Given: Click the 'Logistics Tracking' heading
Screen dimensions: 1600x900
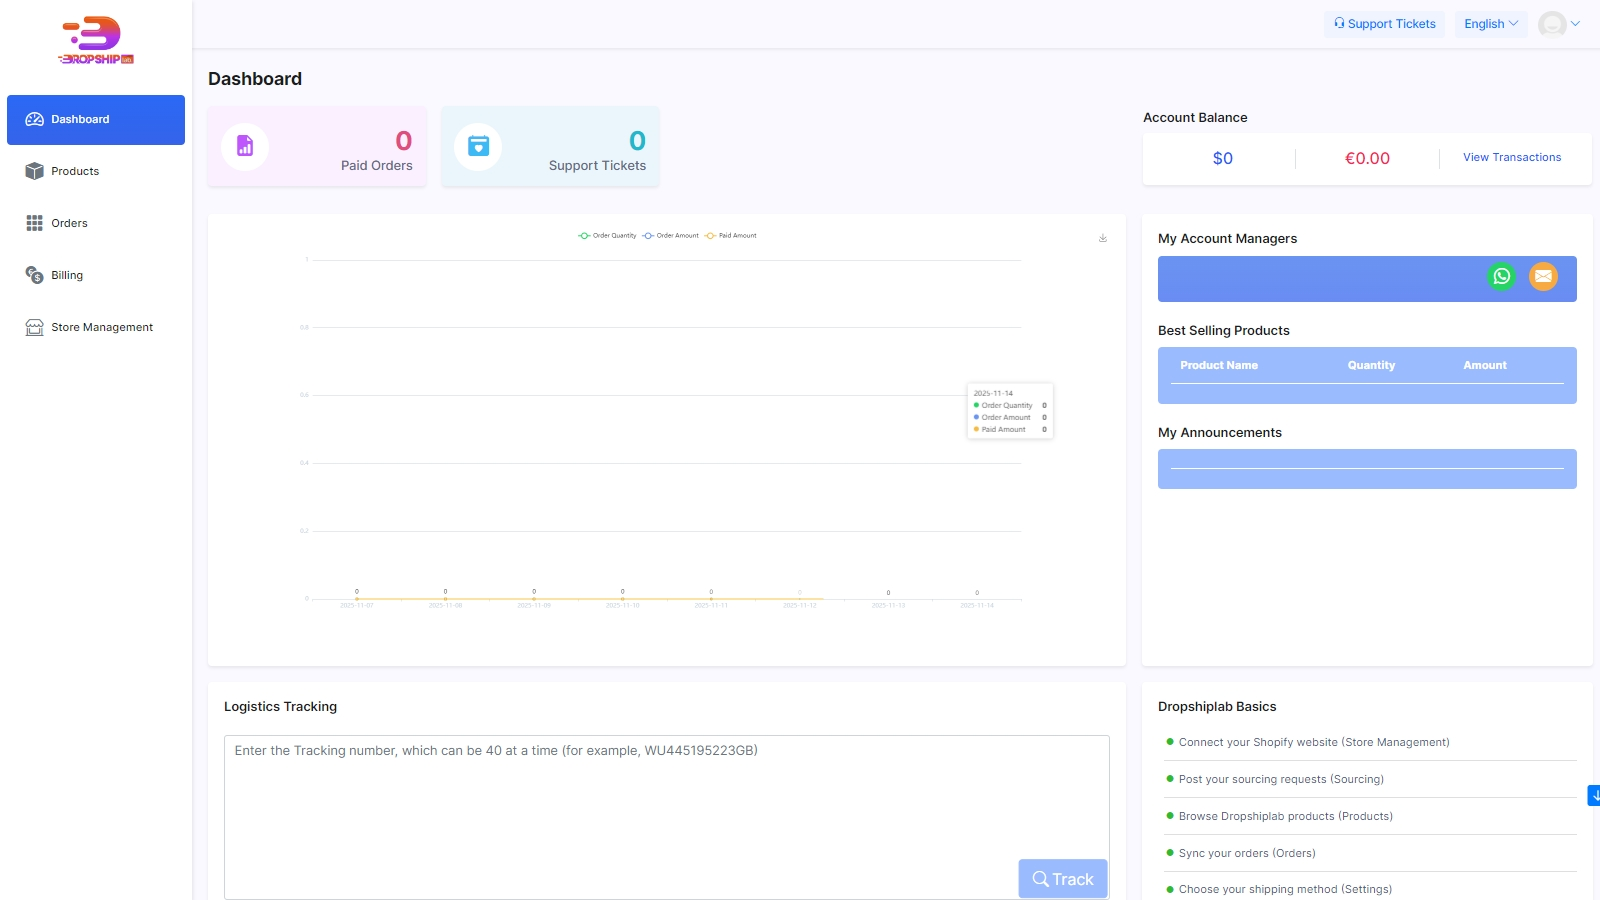Looking at the screenshot, I should 280,707.
